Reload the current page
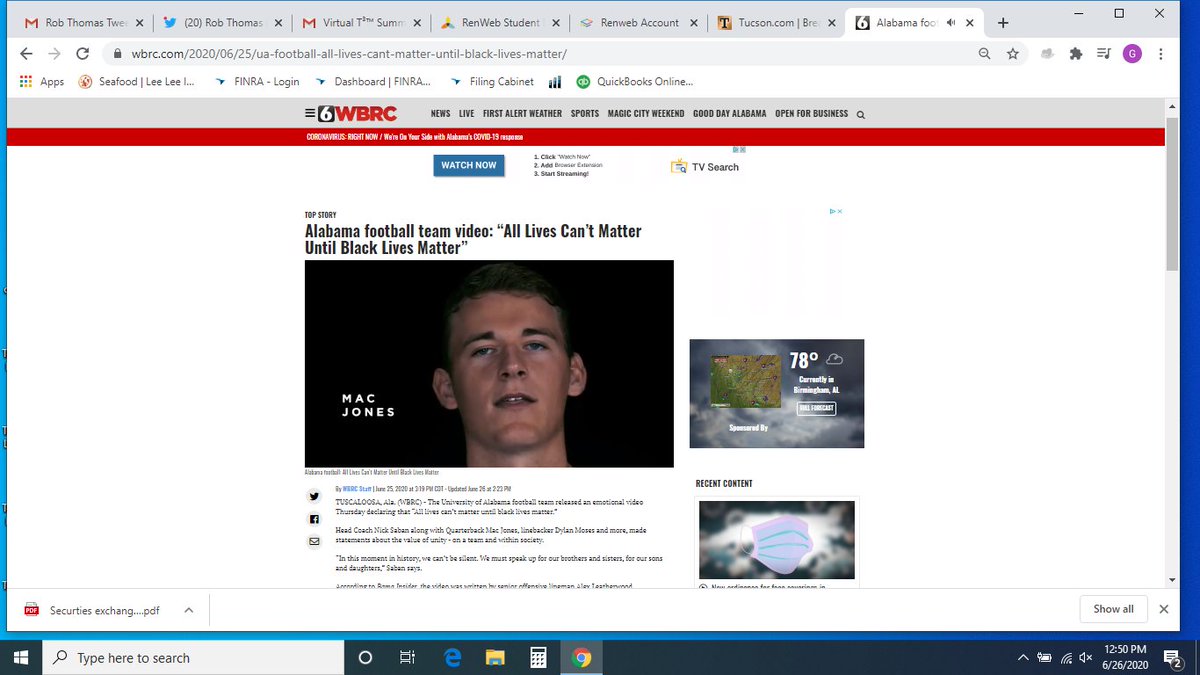The width and height of the screenshot is (1200, 675). 83,53
